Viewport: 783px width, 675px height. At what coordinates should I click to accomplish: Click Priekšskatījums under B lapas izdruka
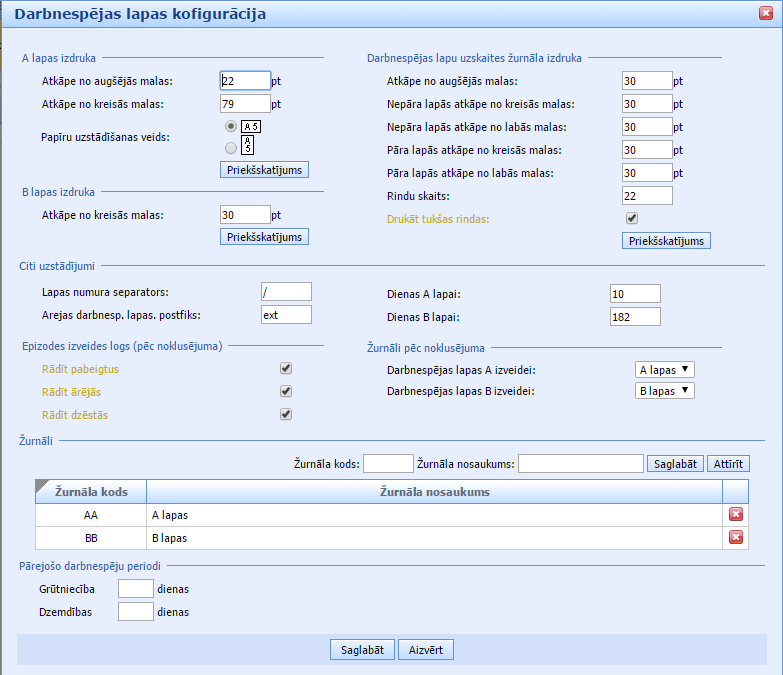pos(265,237)
